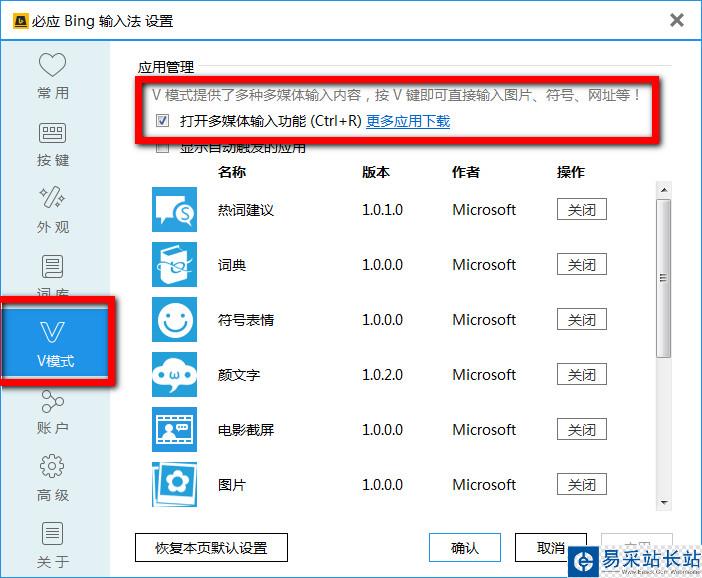
Task: Toggle 打开多媒体输入功能 checkbox
Action: (x=162, y=120)
